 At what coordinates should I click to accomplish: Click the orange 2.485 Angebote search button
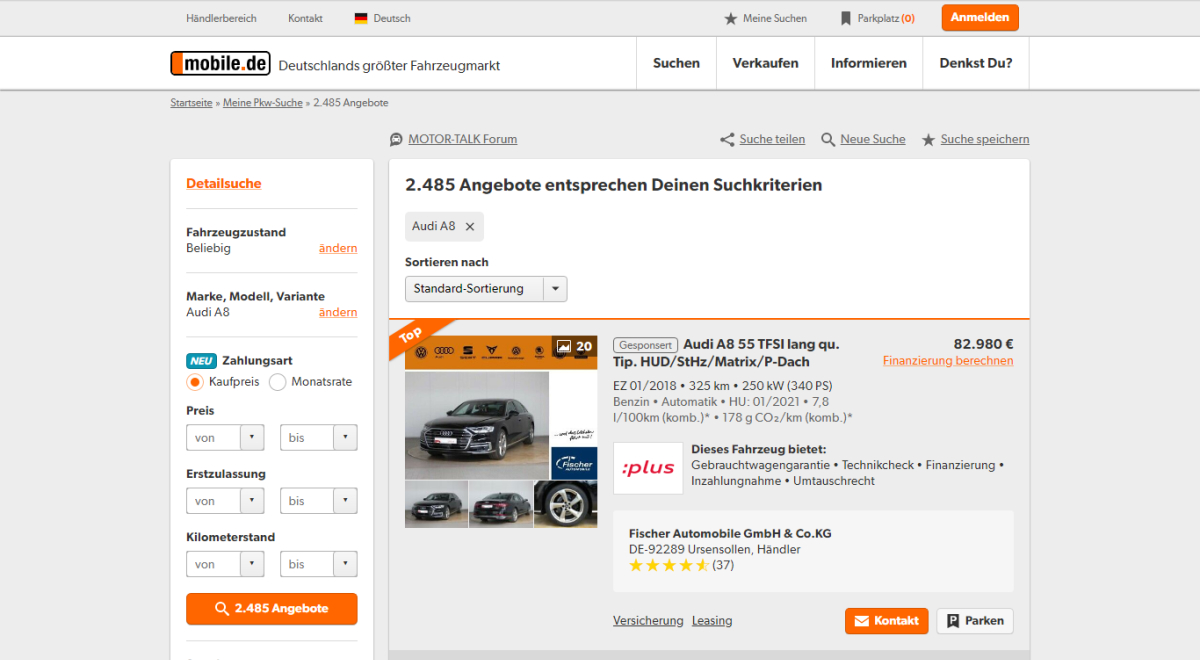[272, 609]
